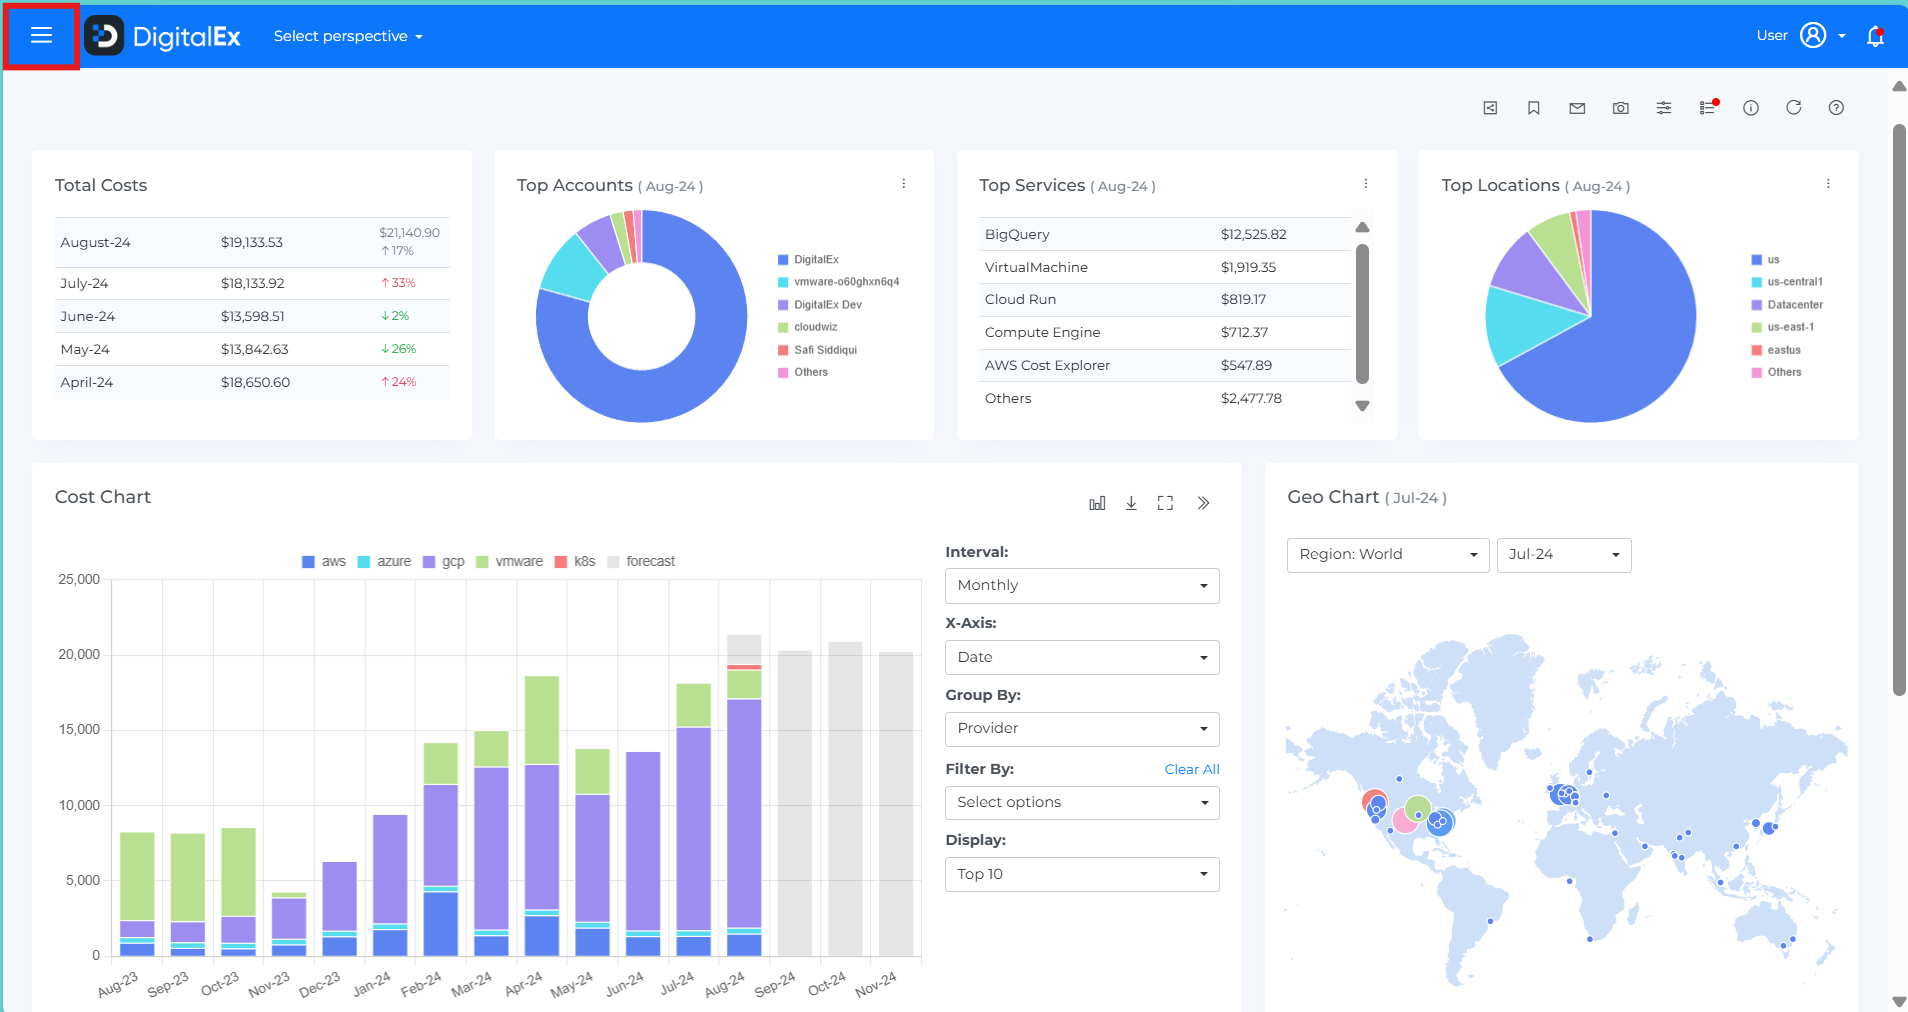Open the Select perspective dropdown
This screenshot has height=1012, width=1908.
[x=348, y=36]
